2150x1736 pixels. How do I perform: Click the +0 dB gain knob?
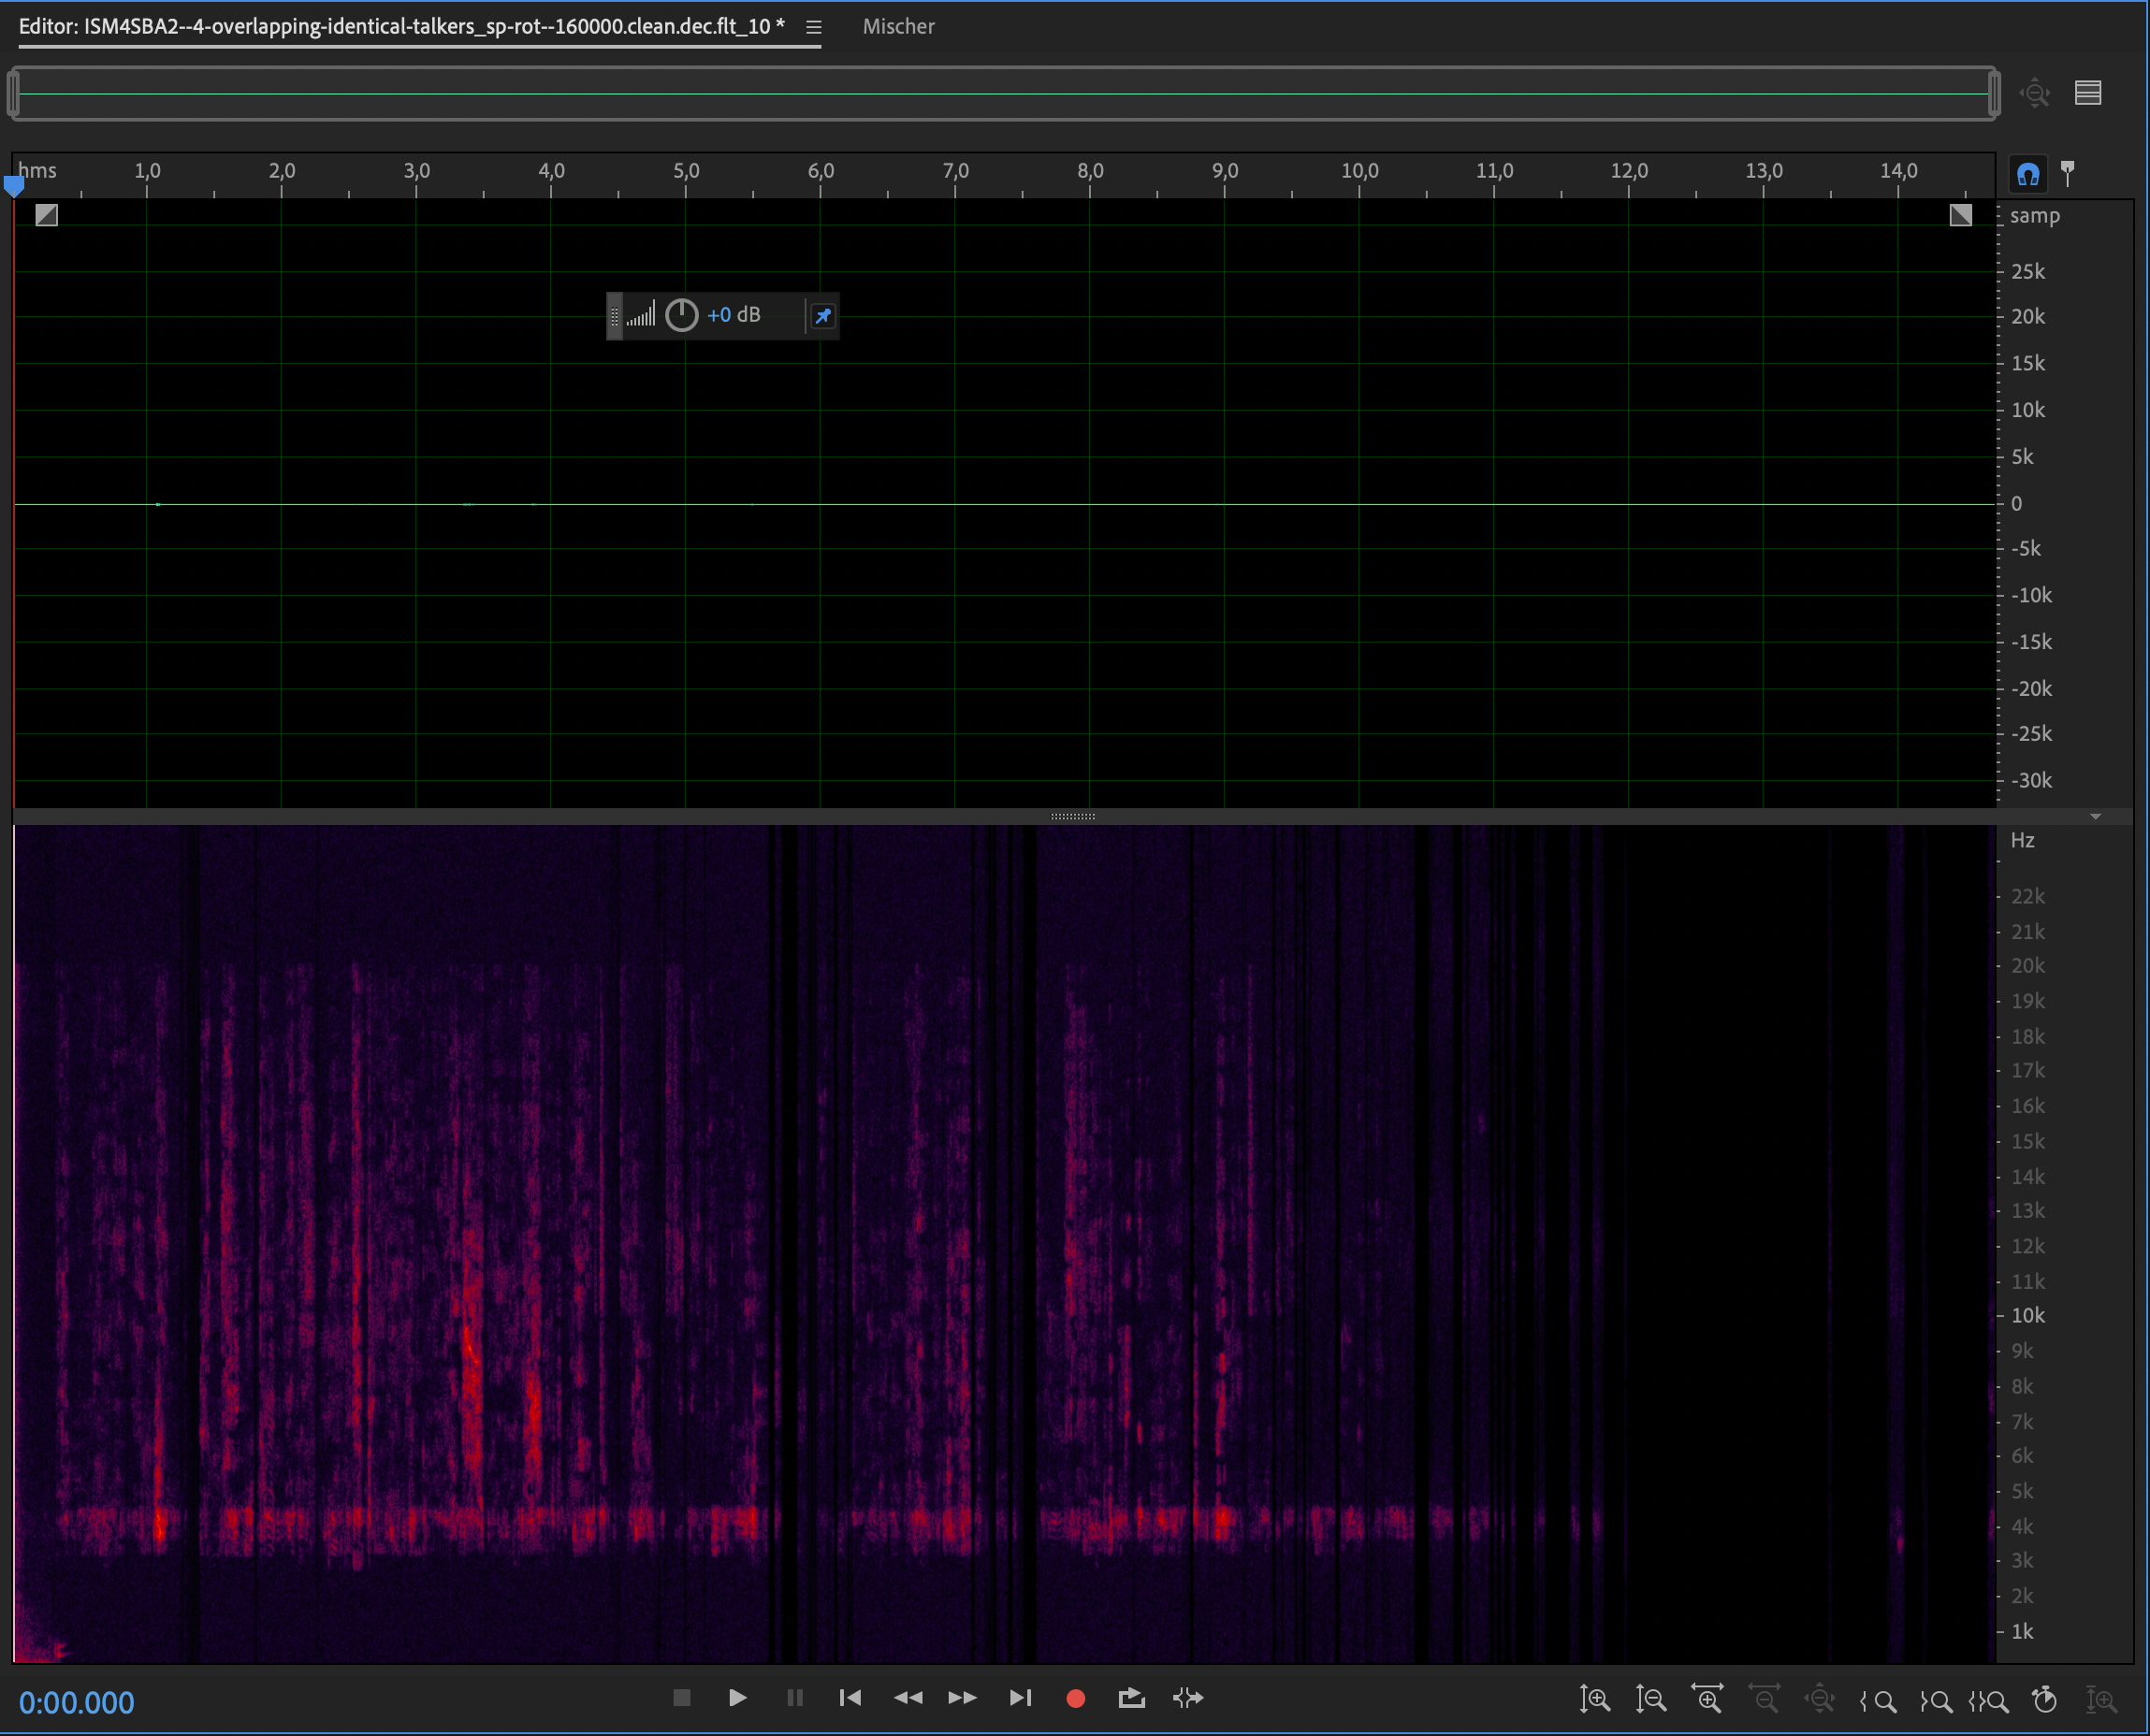[681, 315]
